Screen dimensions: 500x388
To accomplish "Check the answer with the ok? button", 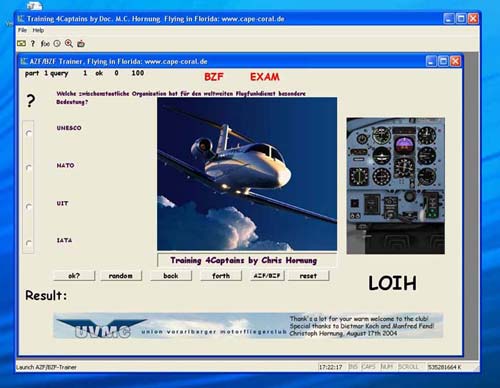I will point(74,276).
